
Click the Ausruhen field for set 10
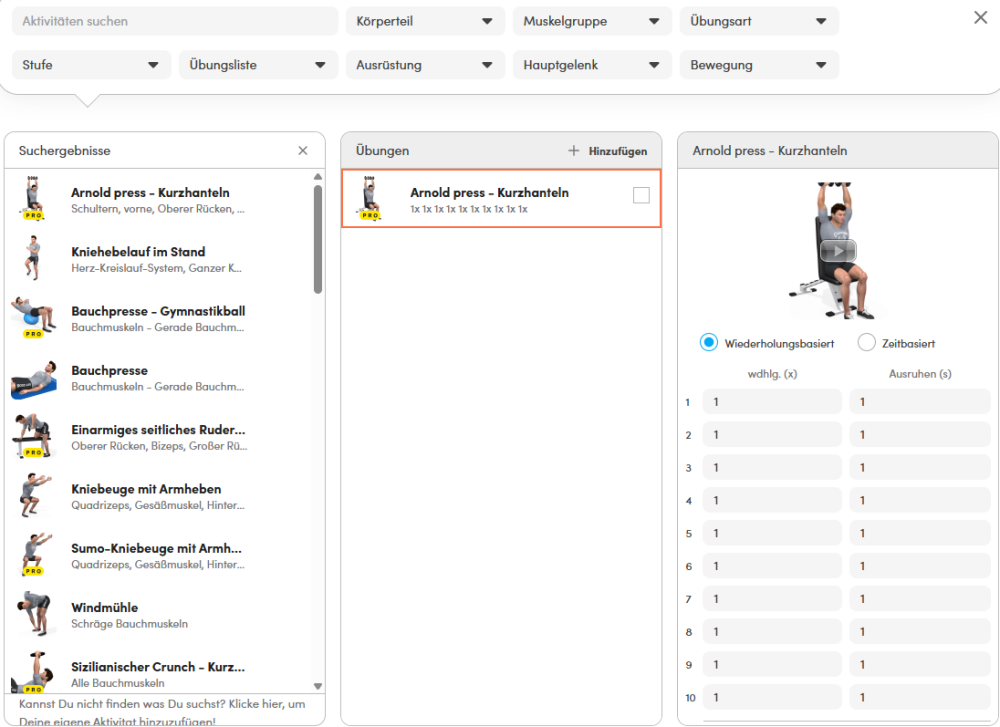click(x=919, y=698)
